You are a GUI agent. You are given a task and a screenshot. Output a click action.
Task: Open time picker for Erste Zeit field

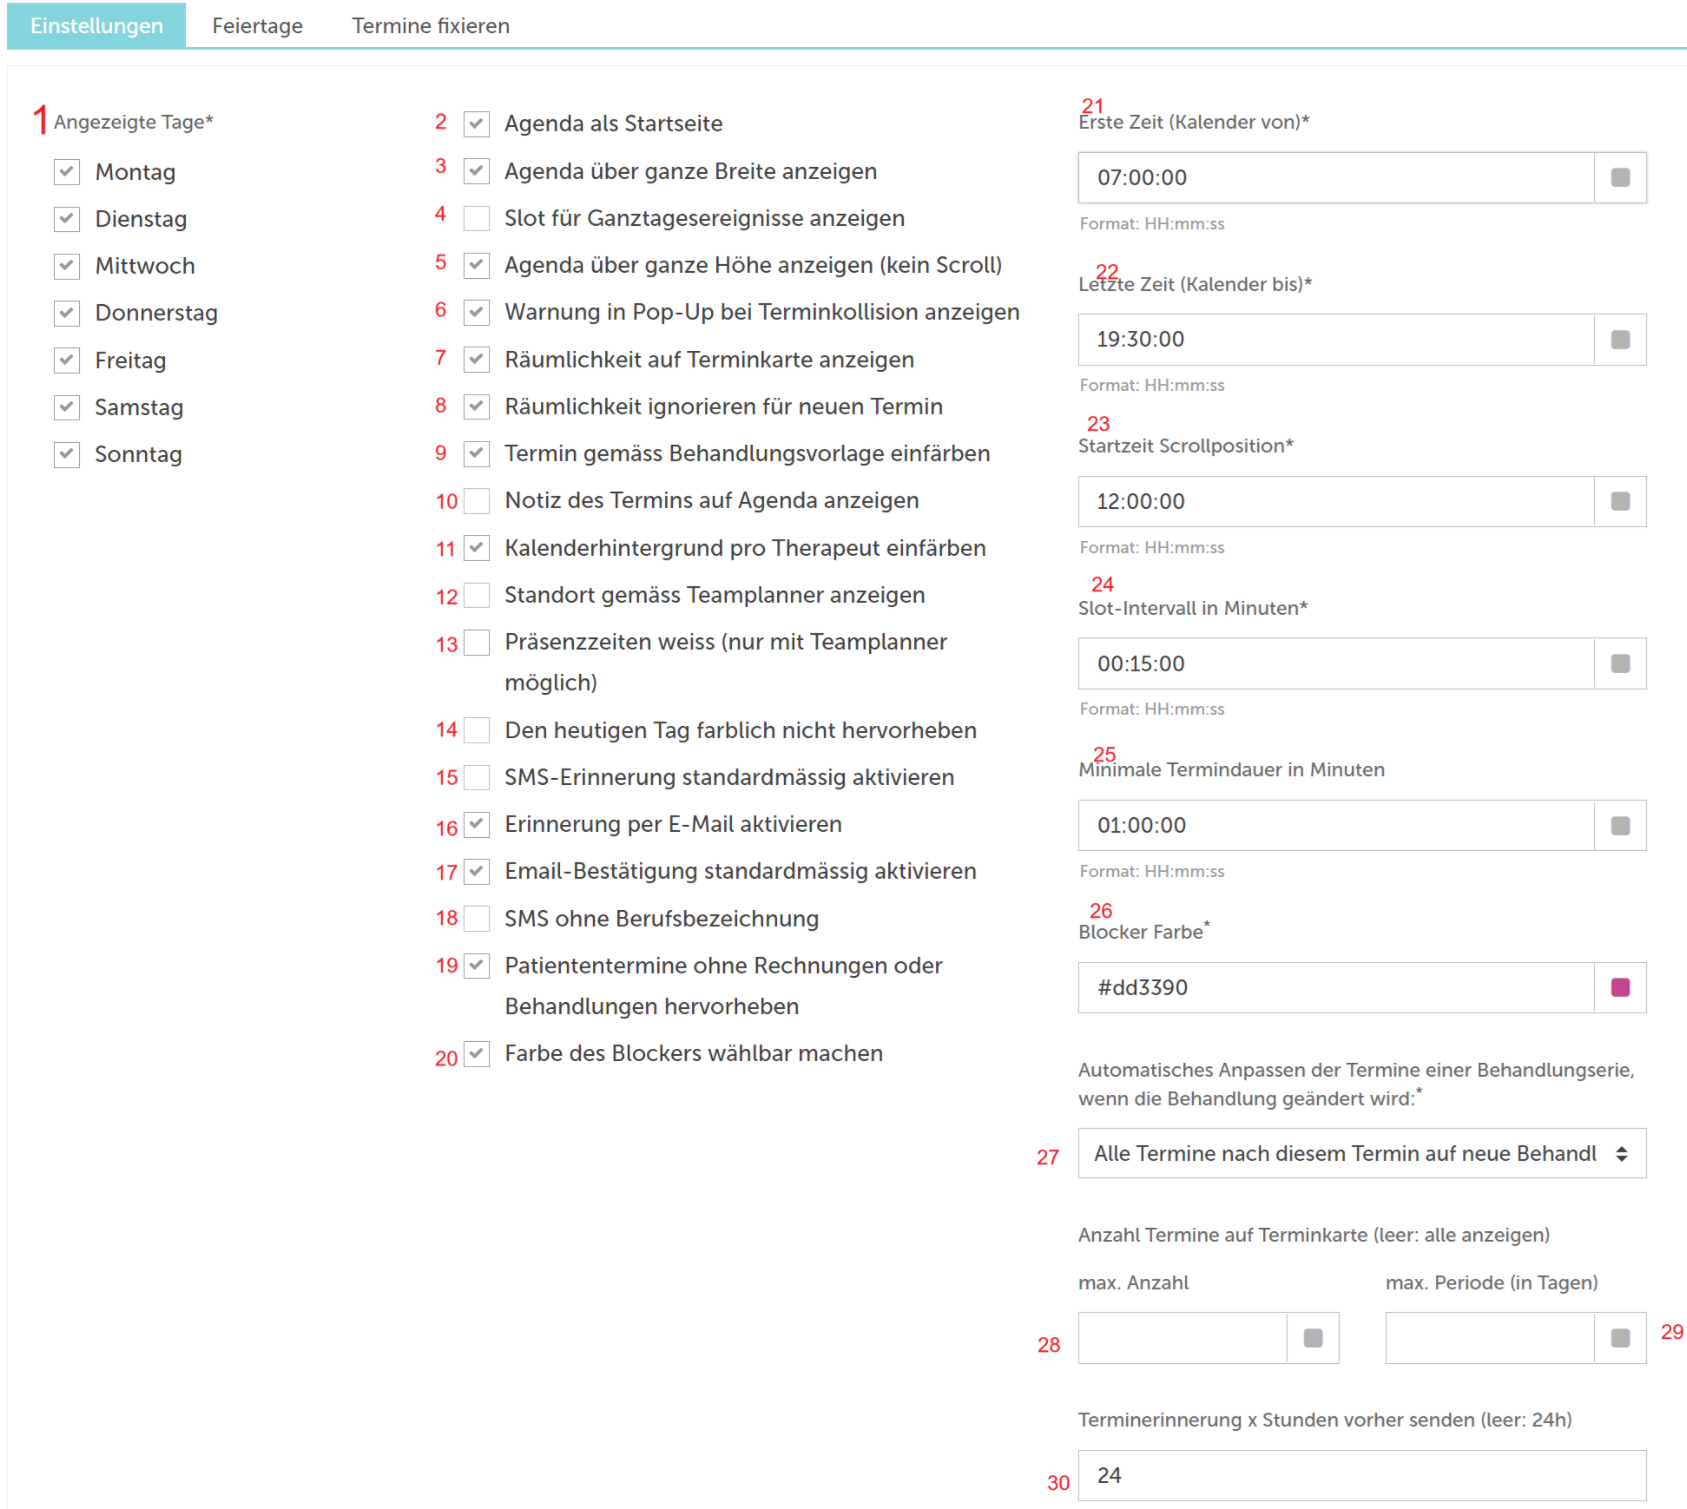pyautogui.click(x=1621, y=178)
